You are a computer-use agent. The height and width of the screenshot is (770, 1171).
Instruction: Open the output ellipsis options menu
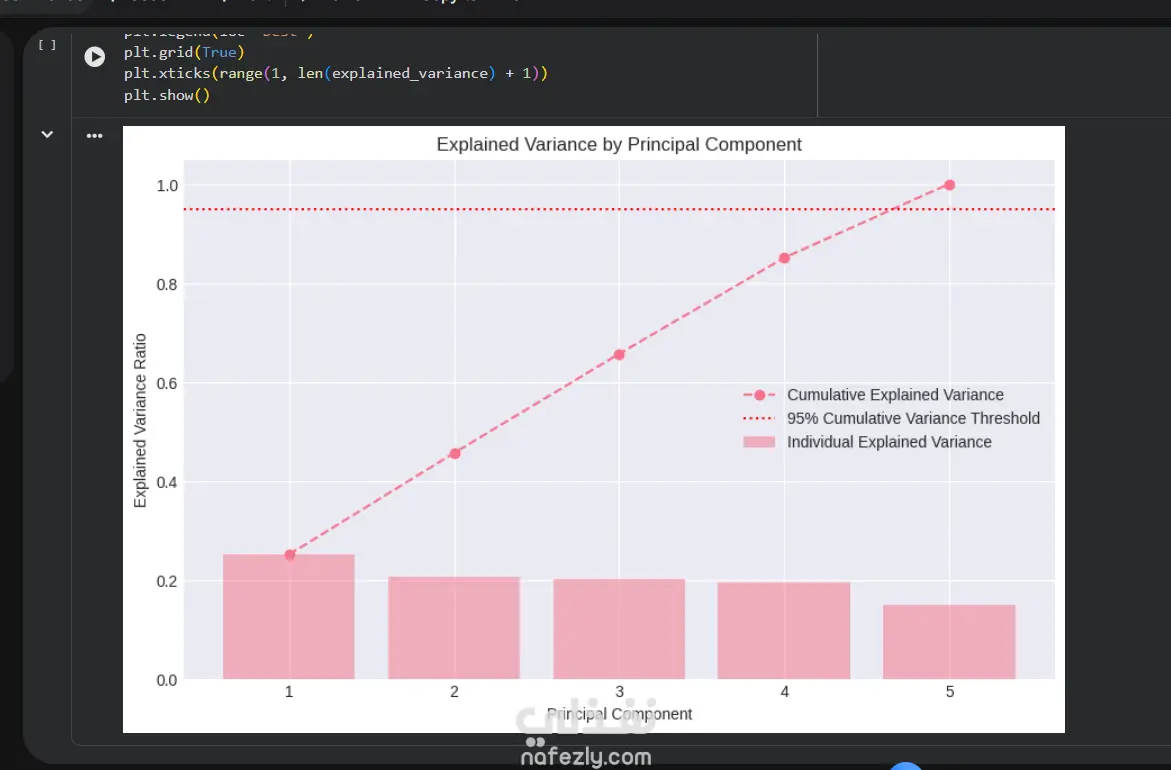(94, 136)
